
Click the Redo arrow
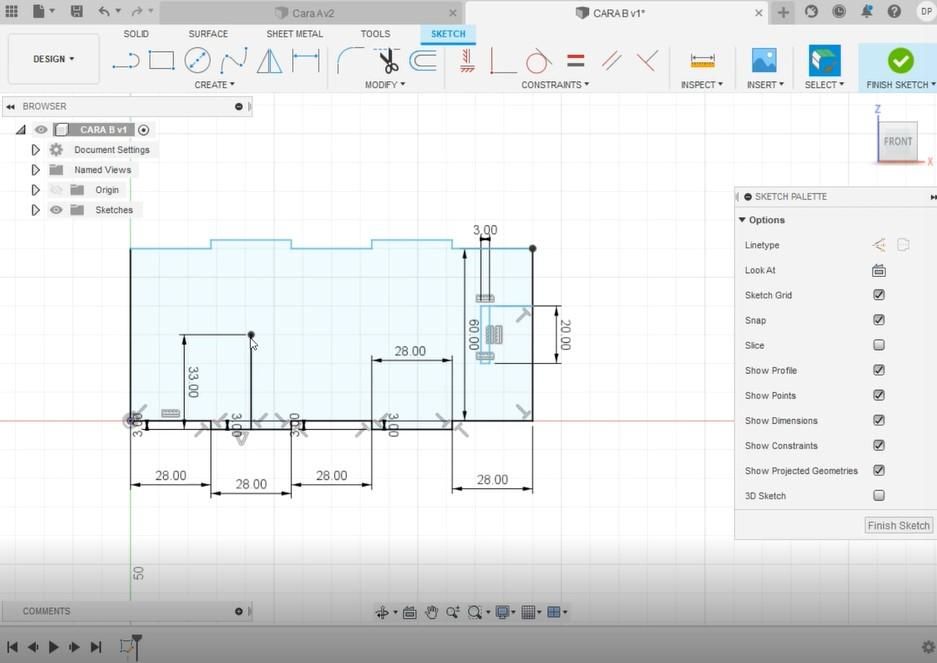137,11
